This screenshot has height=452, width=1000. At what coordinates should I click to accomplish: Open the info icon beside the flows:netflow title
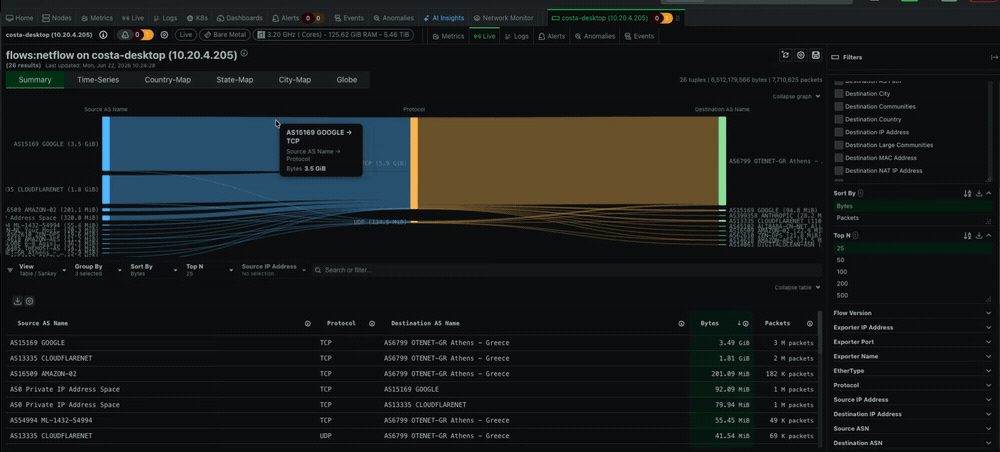click(244, 54)
